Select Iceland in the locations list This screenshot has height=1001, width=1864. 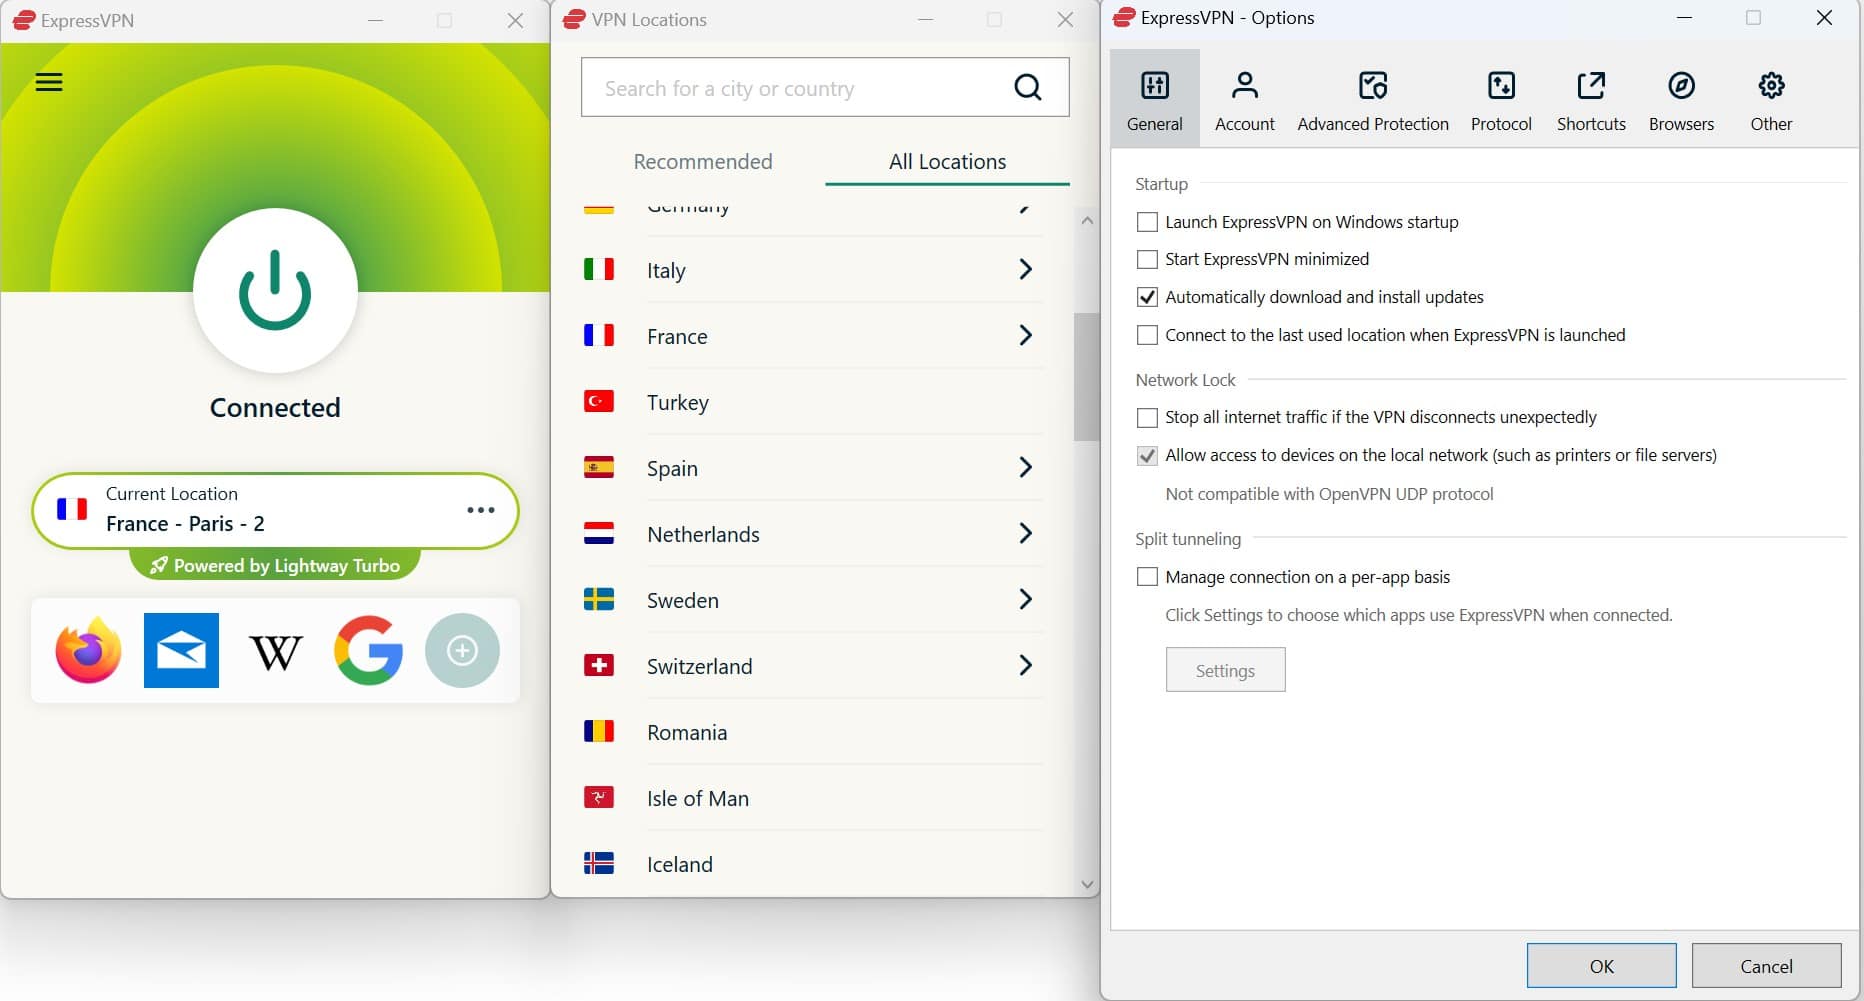(x=813, y=863)
